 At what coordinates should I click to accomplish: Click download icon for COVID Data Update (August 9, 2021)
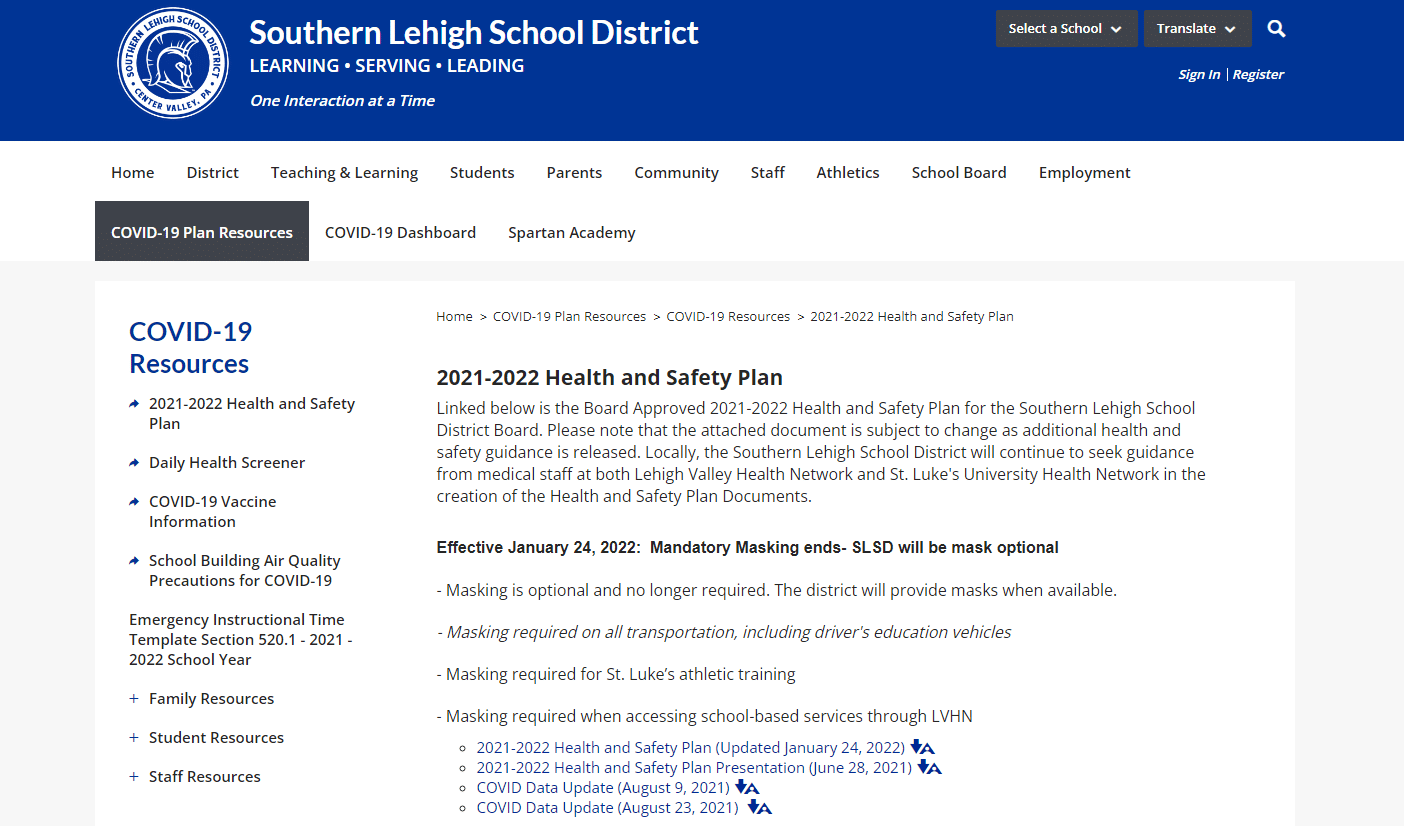point(747,787)
